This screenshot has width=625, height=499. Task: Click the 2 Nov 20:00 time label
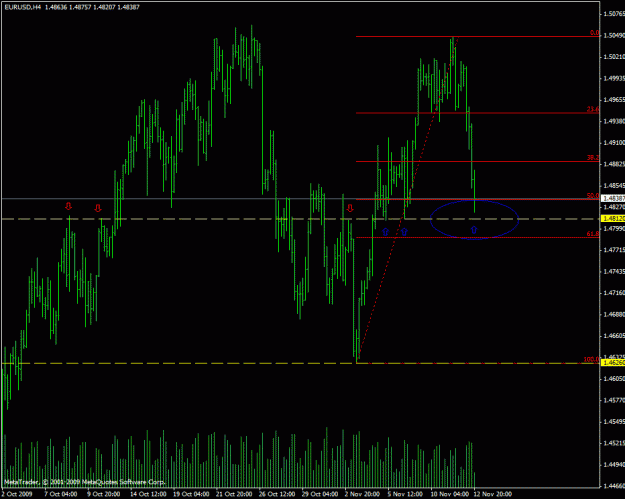coord(362,494)
